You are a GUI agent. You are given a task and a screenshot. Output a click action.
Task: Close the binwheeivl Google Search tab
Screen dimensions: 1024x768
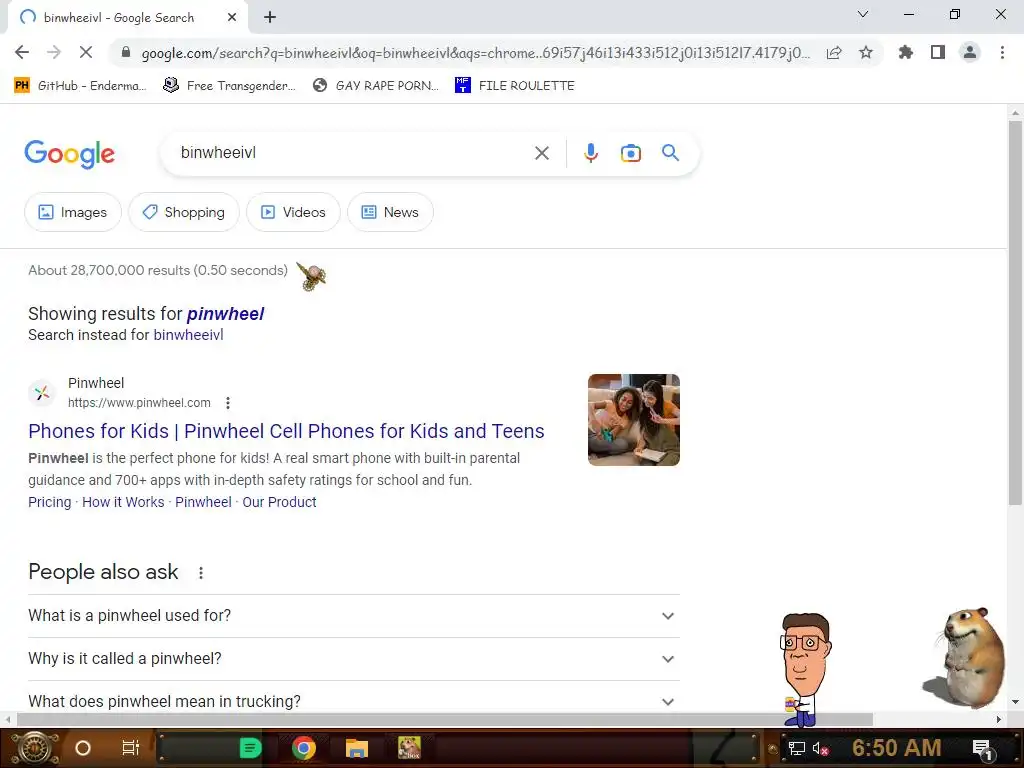point(232,18)
